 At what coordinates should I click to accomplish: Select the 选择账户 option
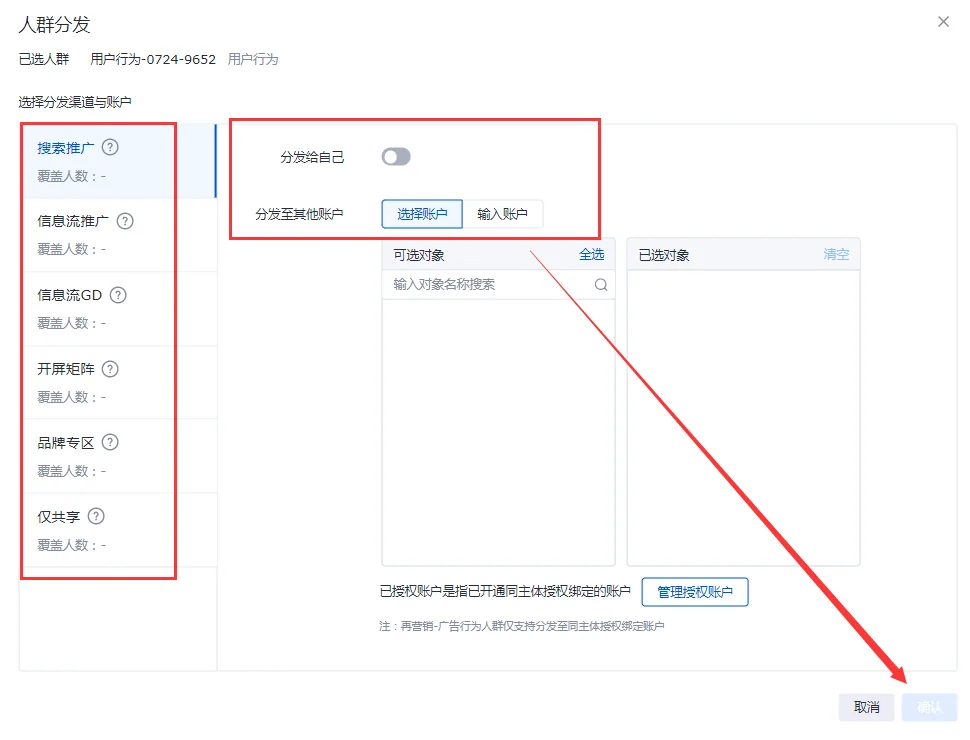pos(422,214)
